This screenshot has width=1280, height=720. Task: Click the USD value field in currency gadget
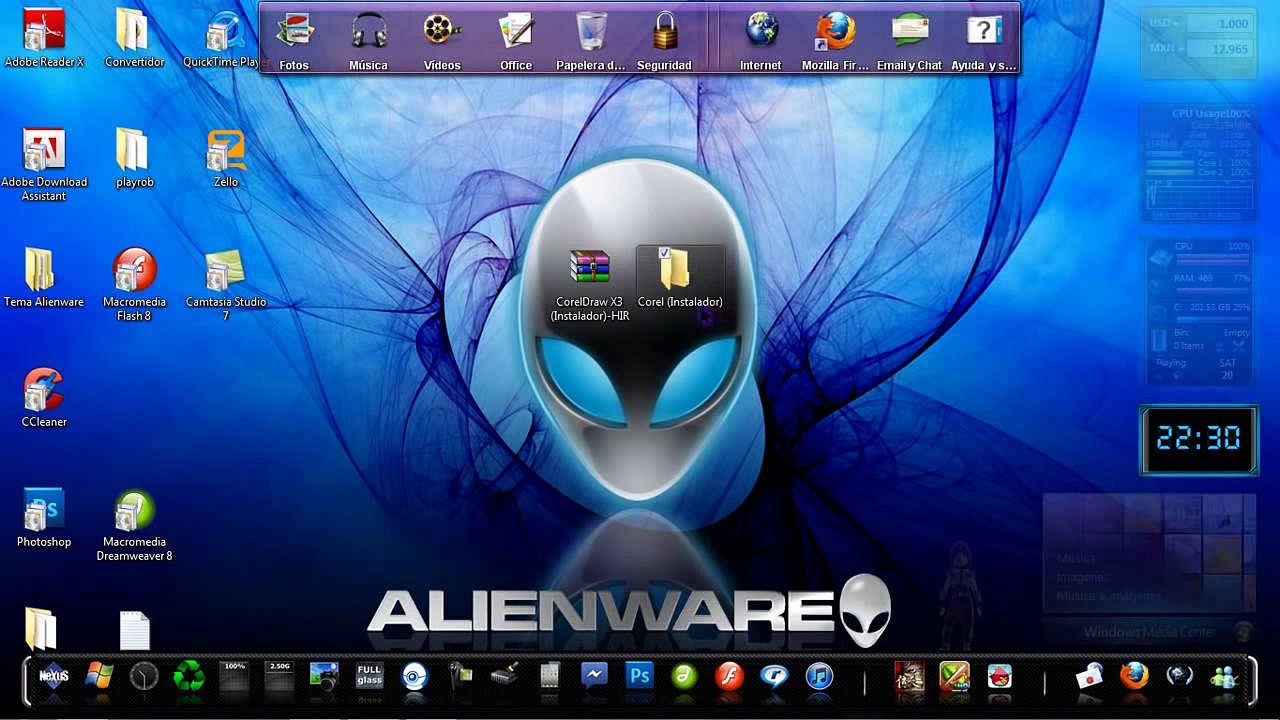[x=1218, y=24]
